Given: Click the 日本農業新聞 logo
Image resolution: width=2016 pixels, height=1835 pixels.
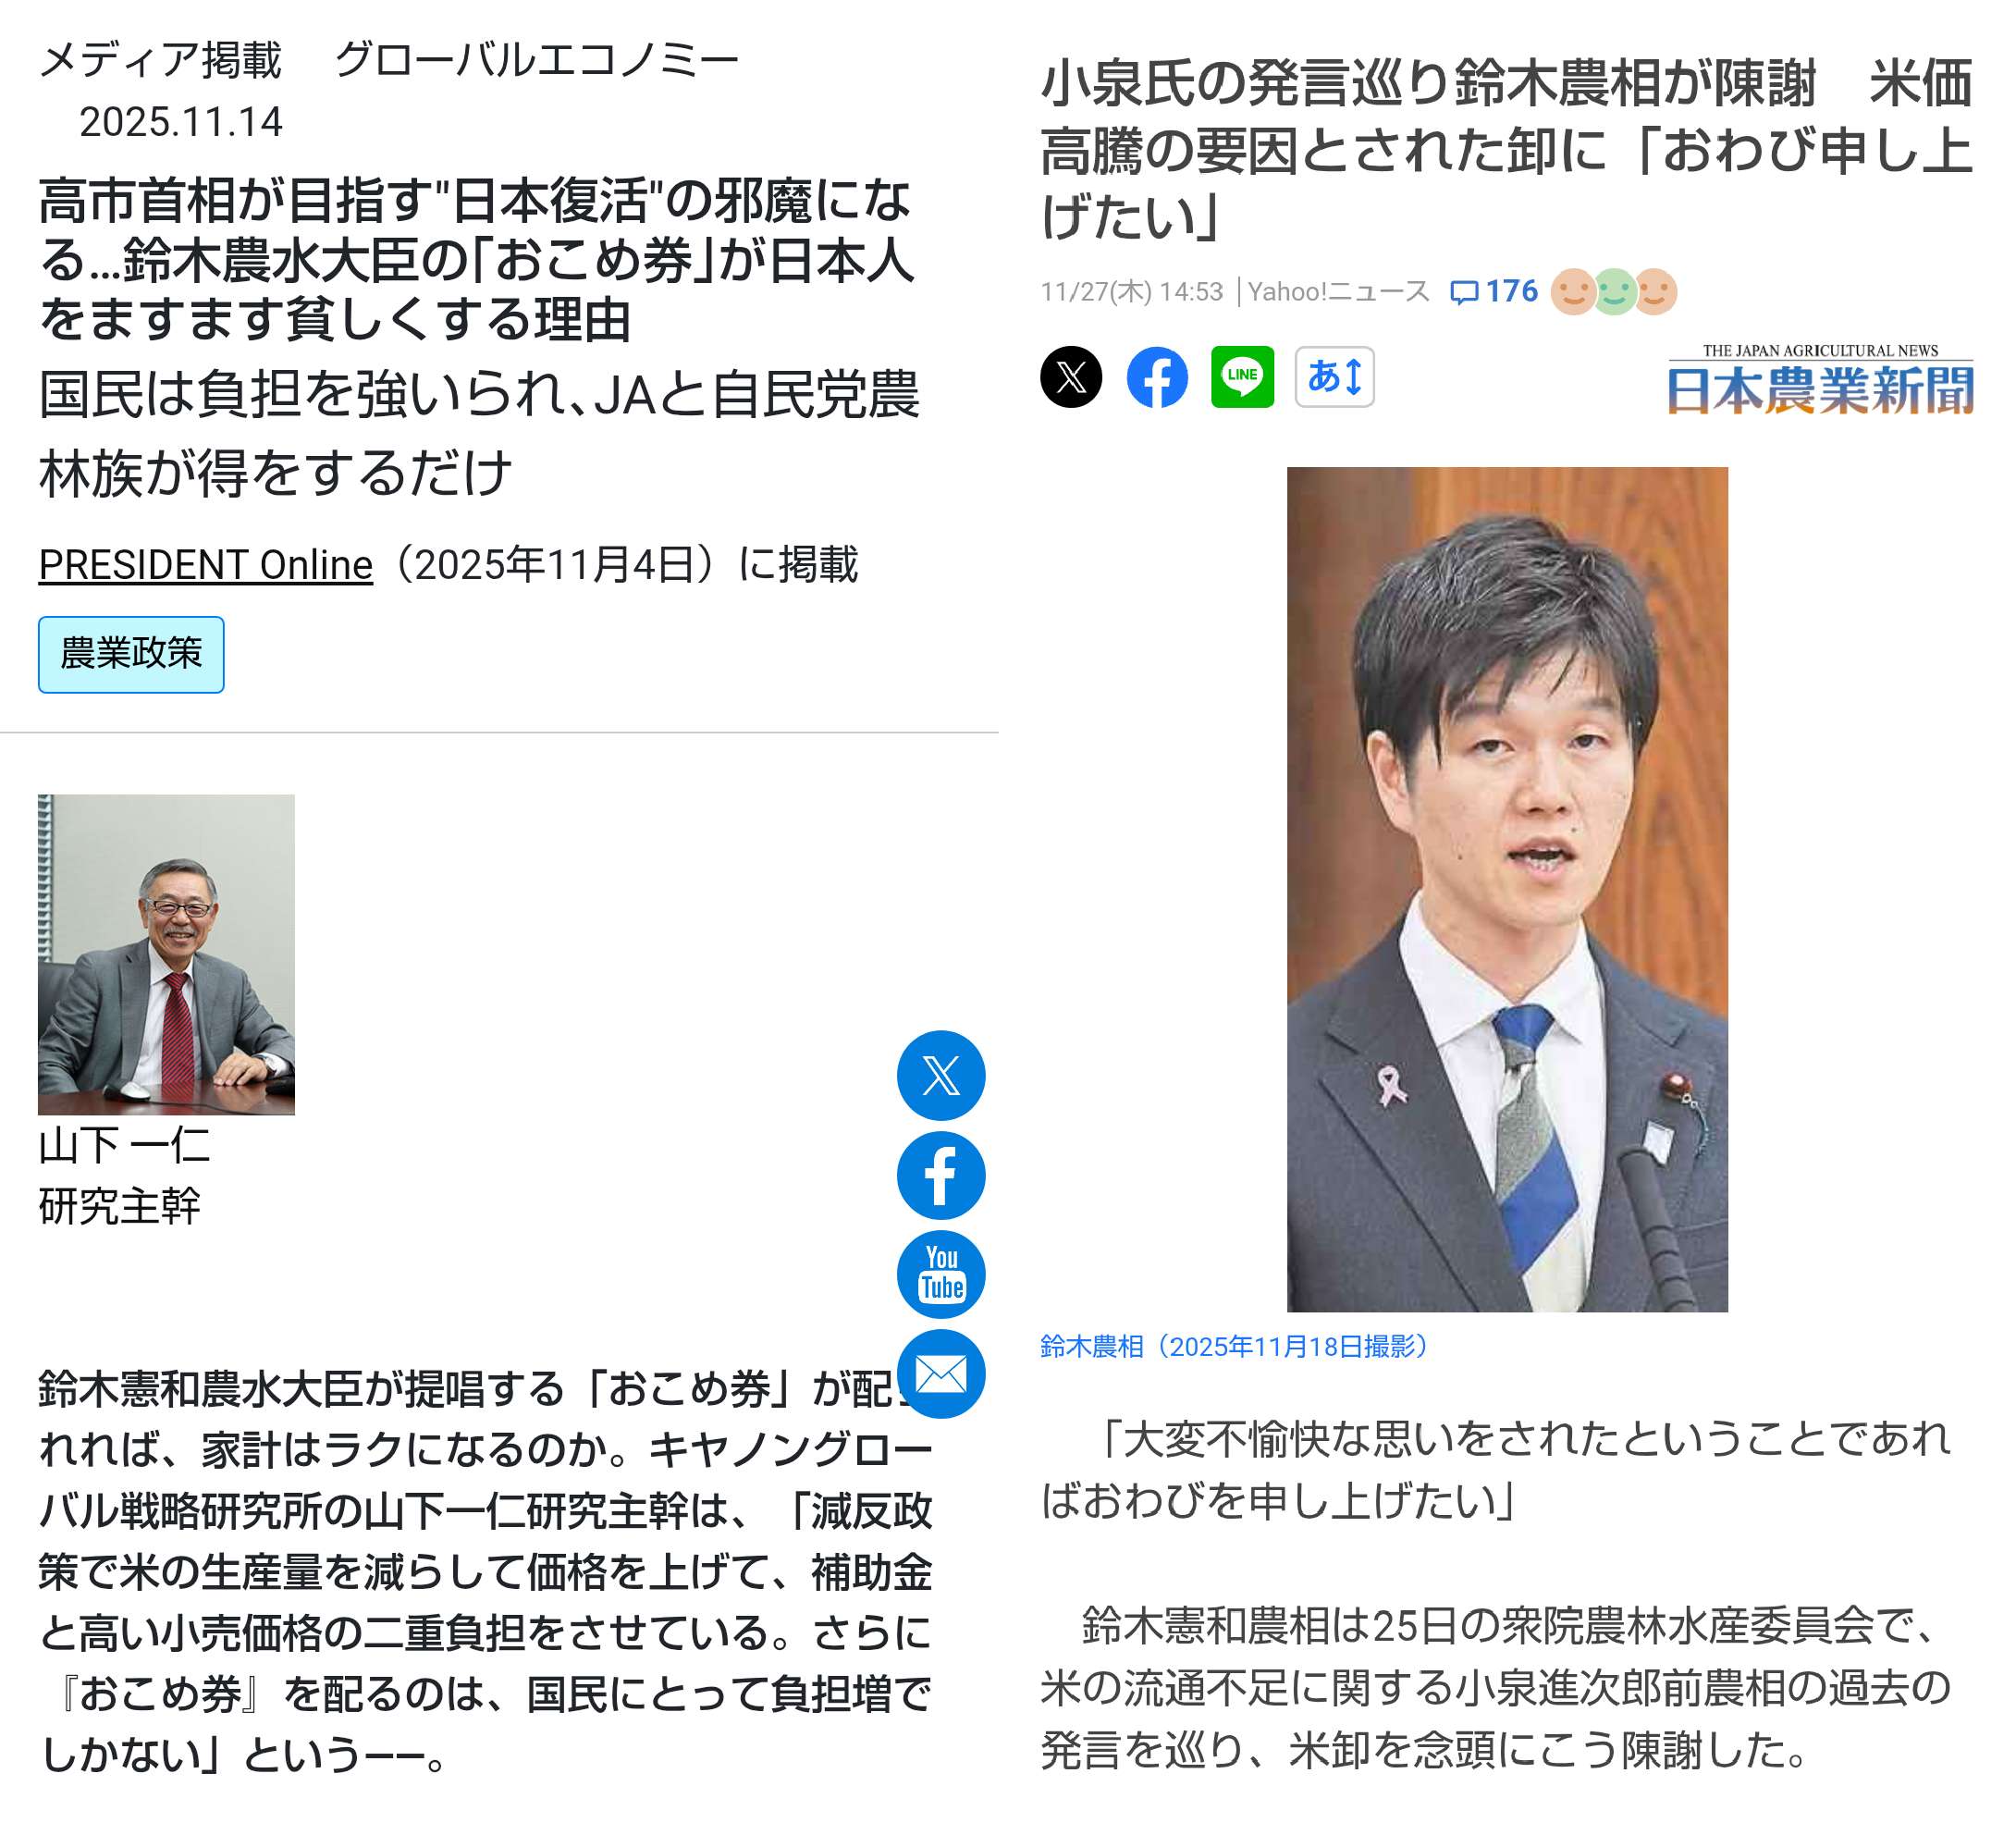Looking at the screenshot, I should click(1820, 379).
